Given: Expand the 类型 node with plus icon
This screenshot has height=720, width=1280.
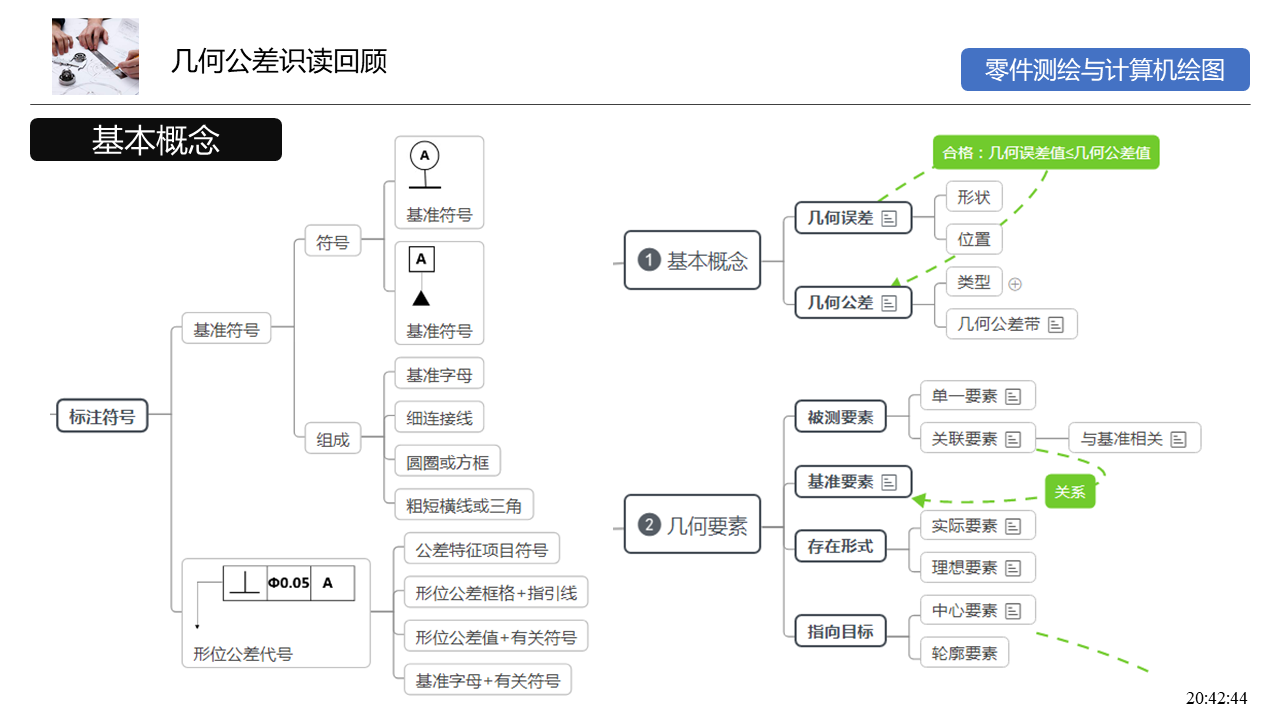Looking at the screenshot, I should coord(1015,284).
